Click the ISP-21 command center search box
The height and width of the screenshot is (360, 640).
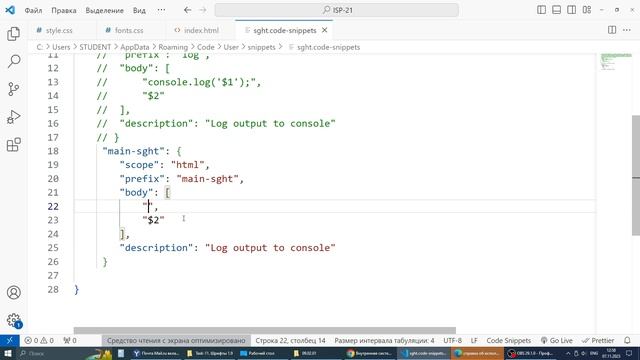[x=336, y=10]
